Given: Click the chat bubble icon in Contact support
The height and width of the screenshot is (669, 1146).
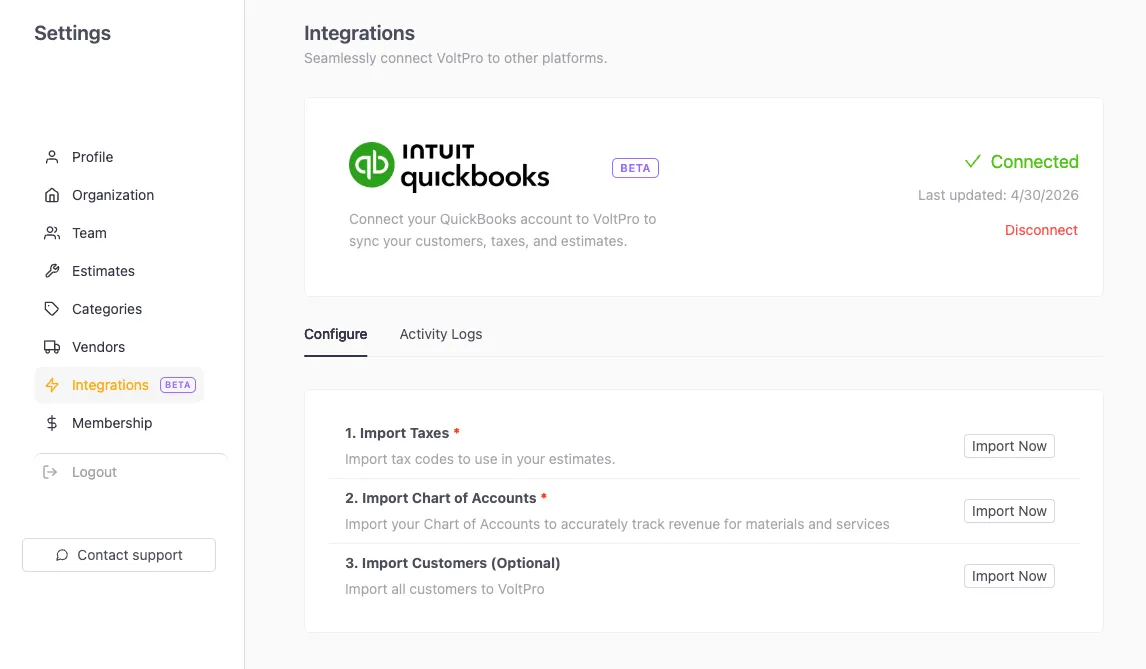Looking at the screenshot, I should (x=62, y=556).
